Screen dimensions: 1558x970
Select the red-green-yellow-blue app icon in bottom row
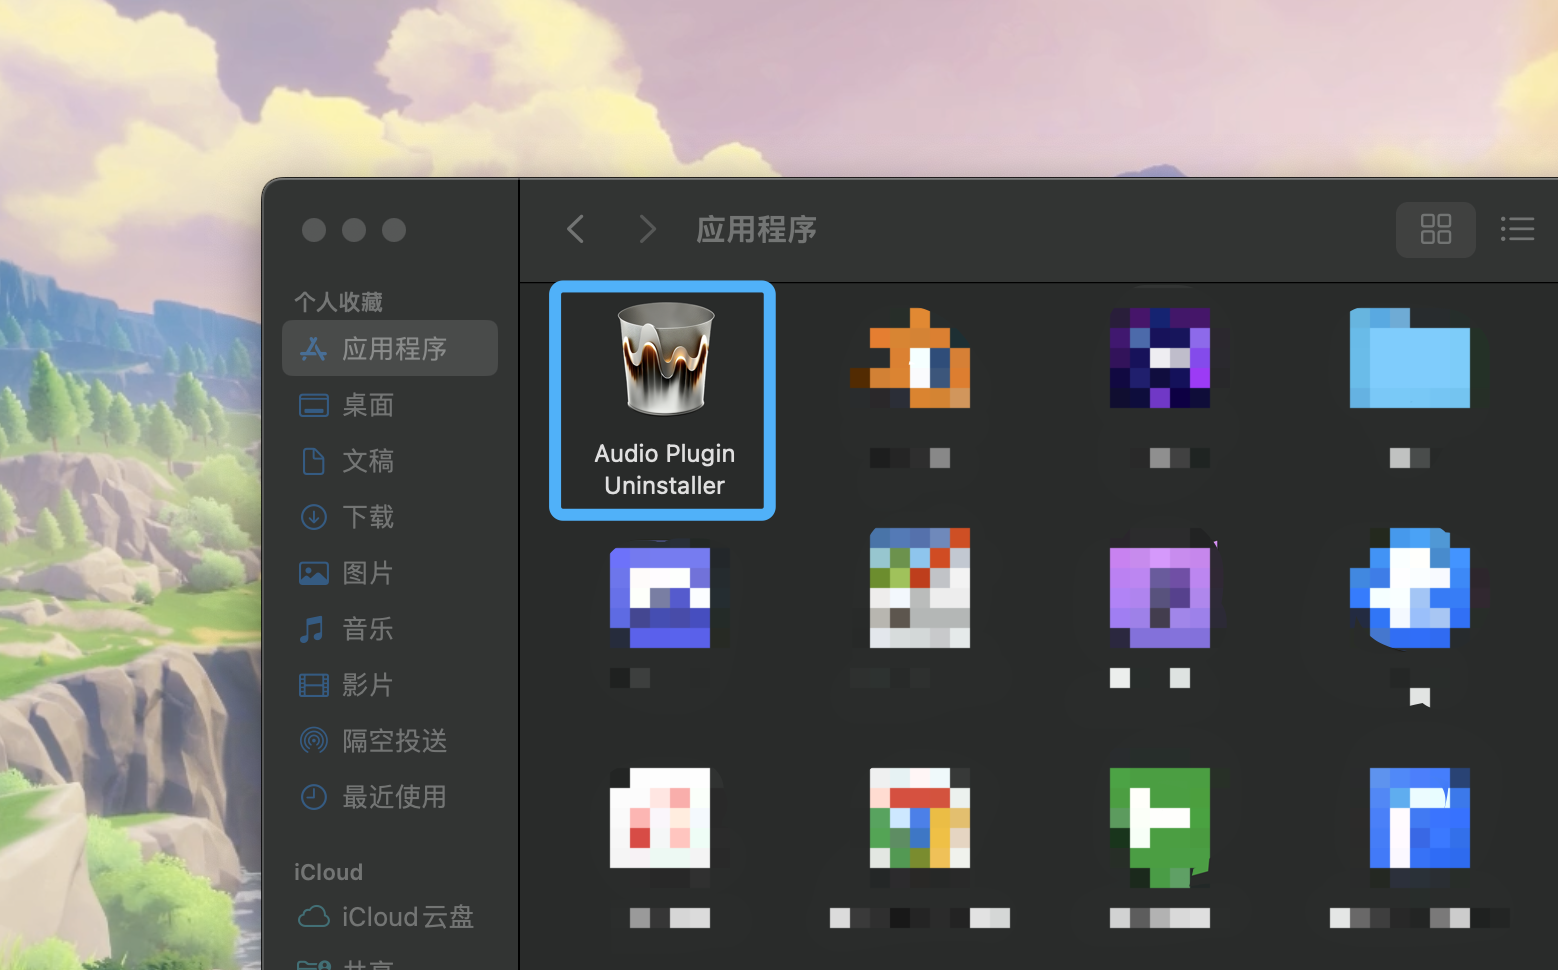920,818
